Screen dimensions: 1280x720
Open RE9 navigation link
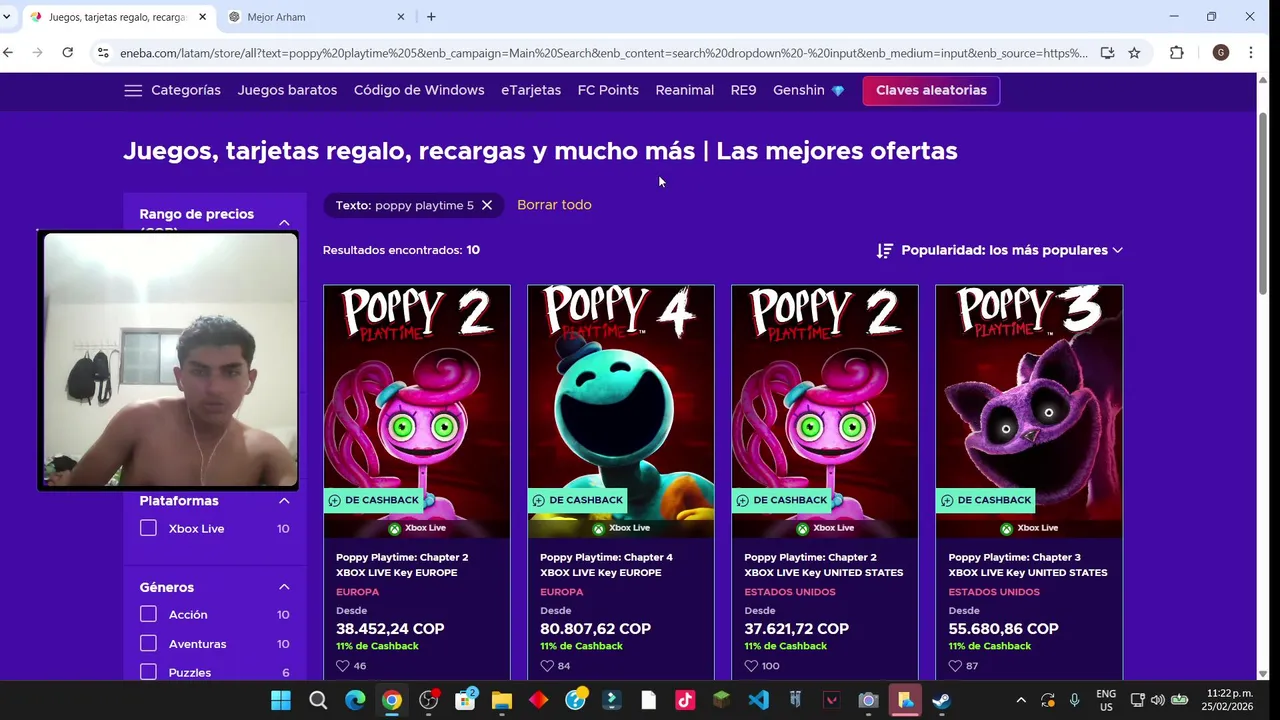(743, 90)
